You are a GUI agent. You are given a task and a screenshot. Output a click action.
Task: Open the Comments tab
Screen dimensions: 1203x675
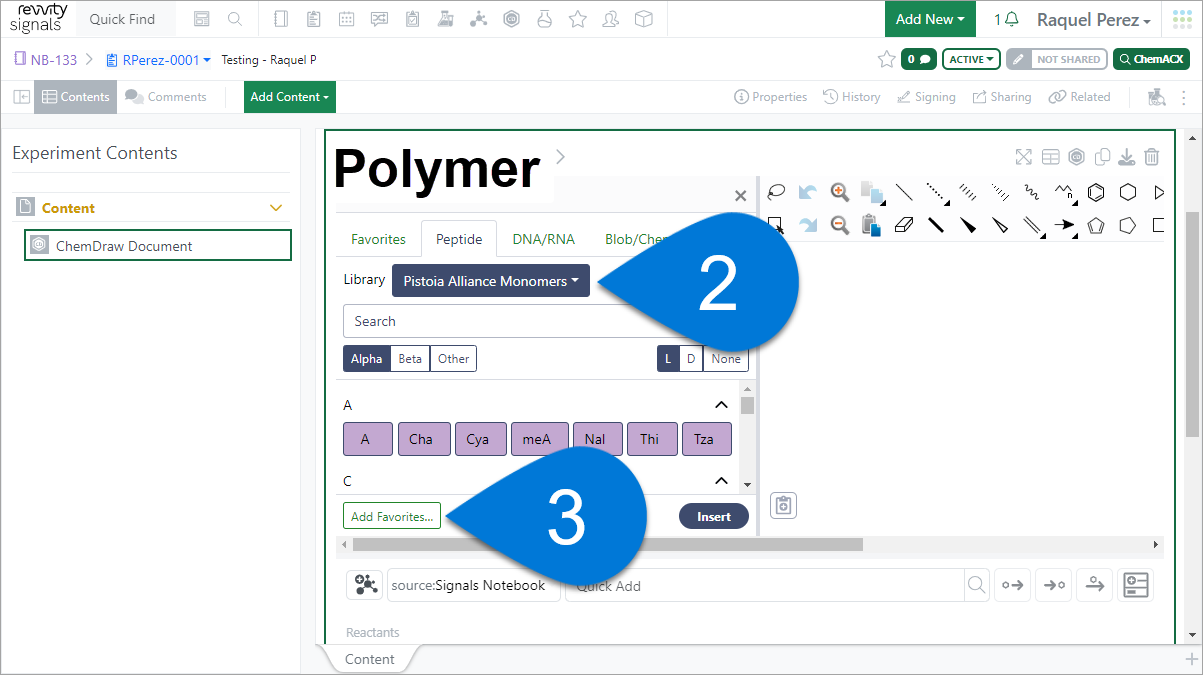[x=166, y=97]
